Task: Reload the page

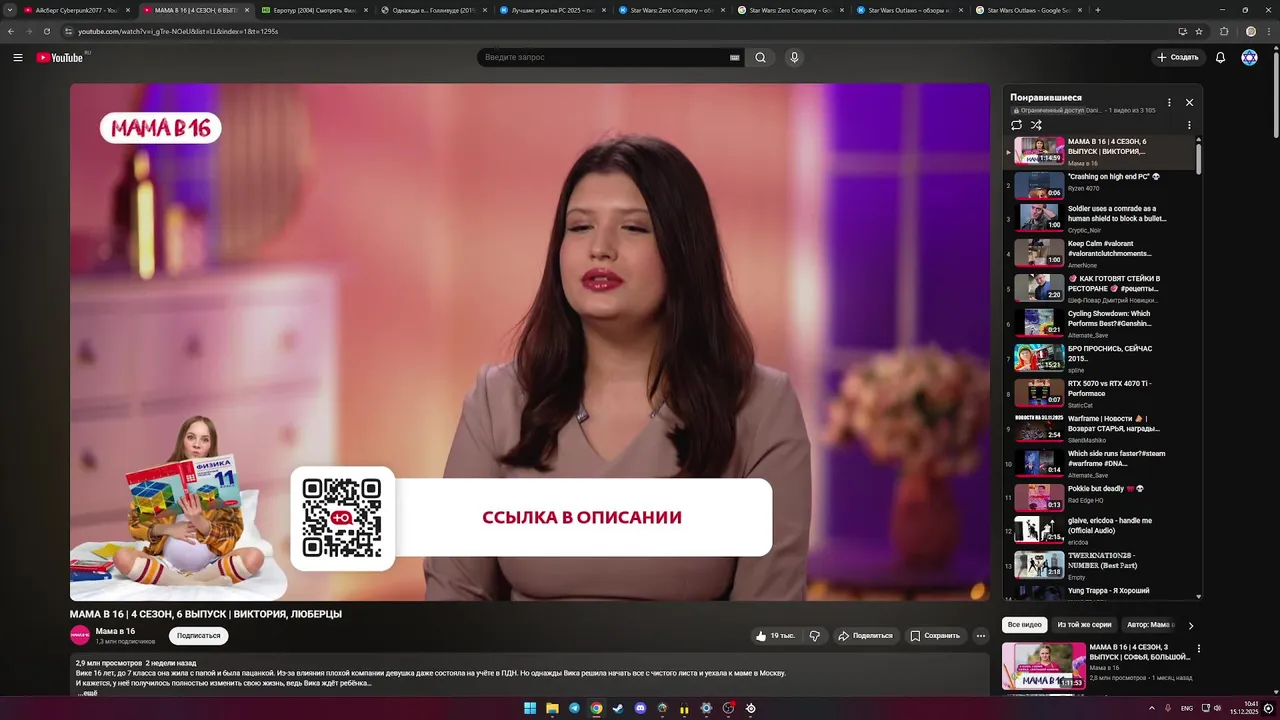Action: tap(46, 31)
